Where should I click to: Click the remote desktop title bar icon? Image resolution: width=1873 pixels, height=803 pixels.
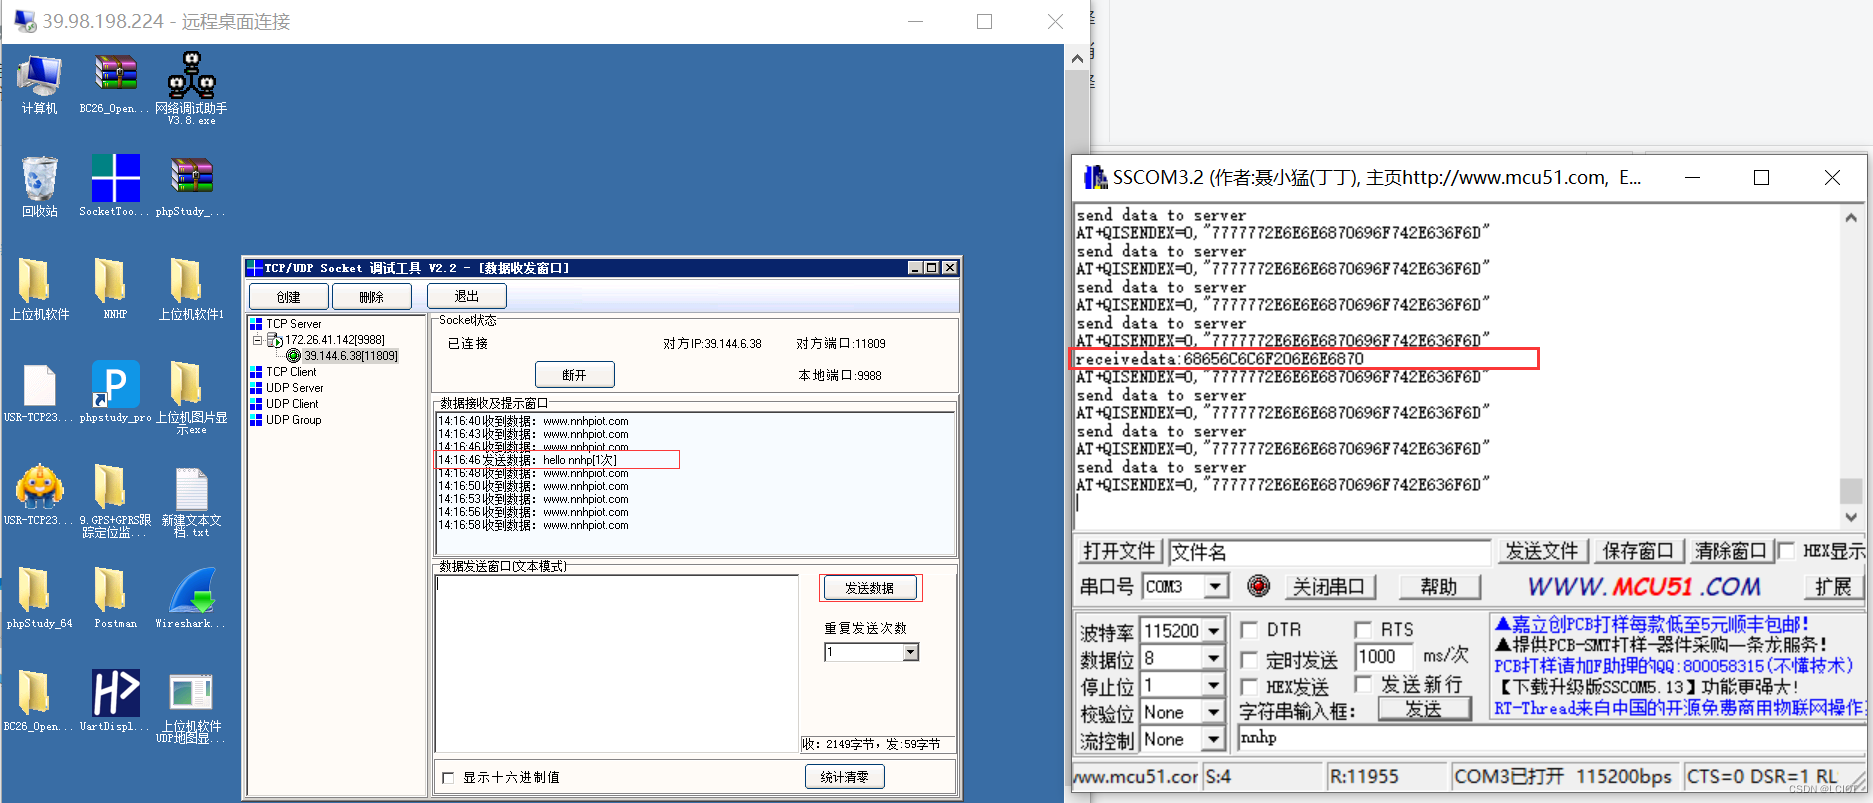tap(24, 21)
